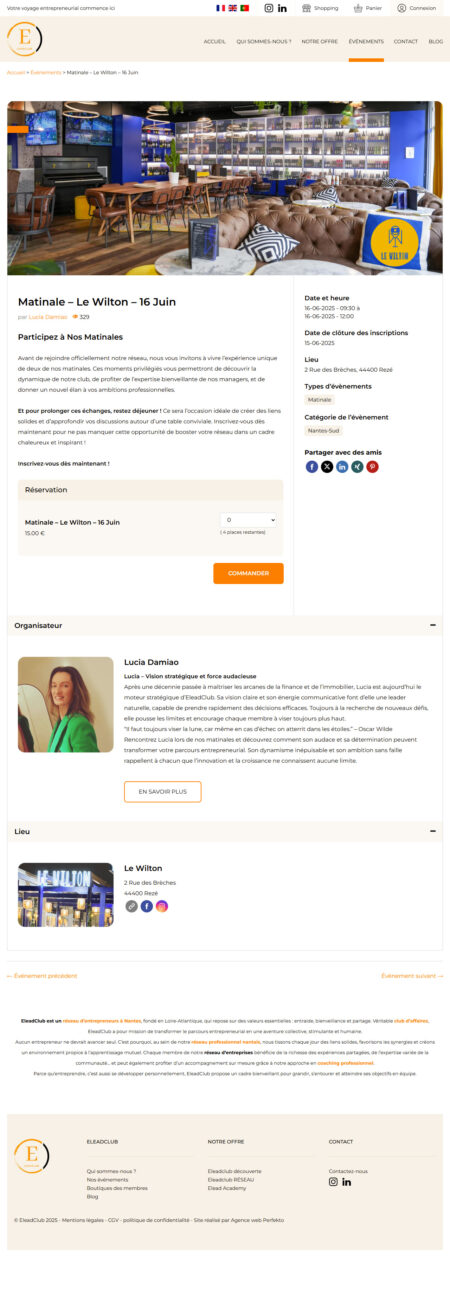The width and height of the screenshot is (450, 1314).
Task: Collapse the Organisateur section
Action: 432,625
